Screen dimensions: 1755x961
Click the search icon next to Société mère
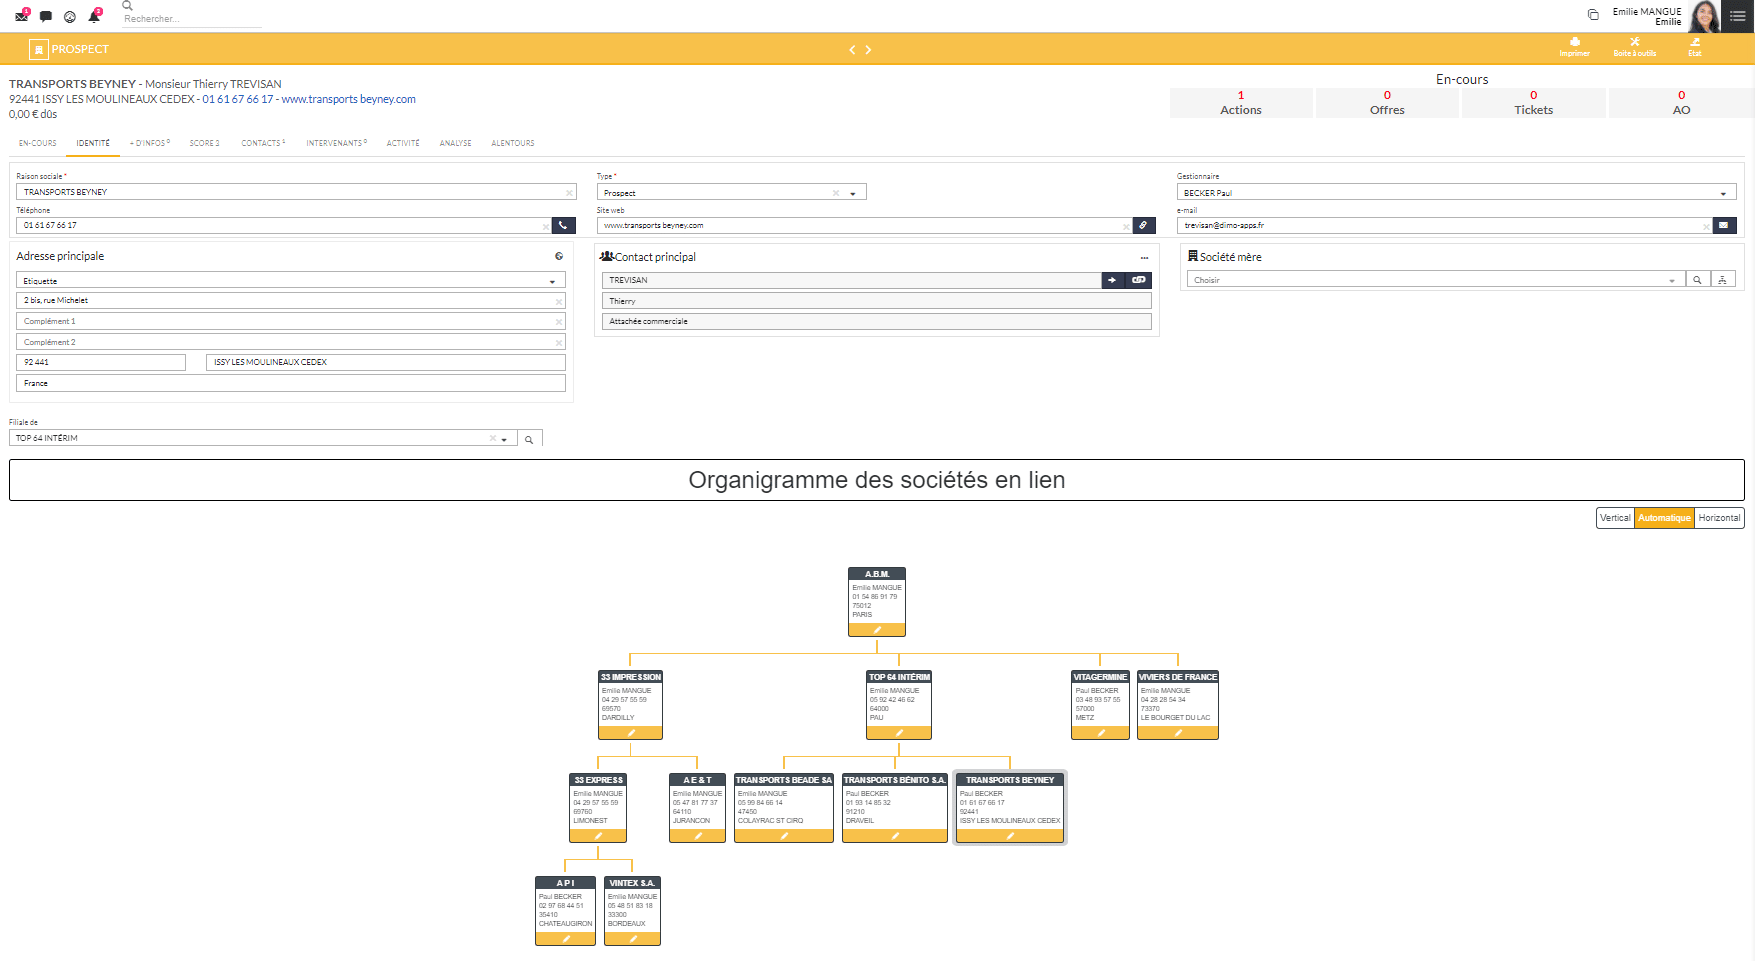click(x=1697, y=280)
